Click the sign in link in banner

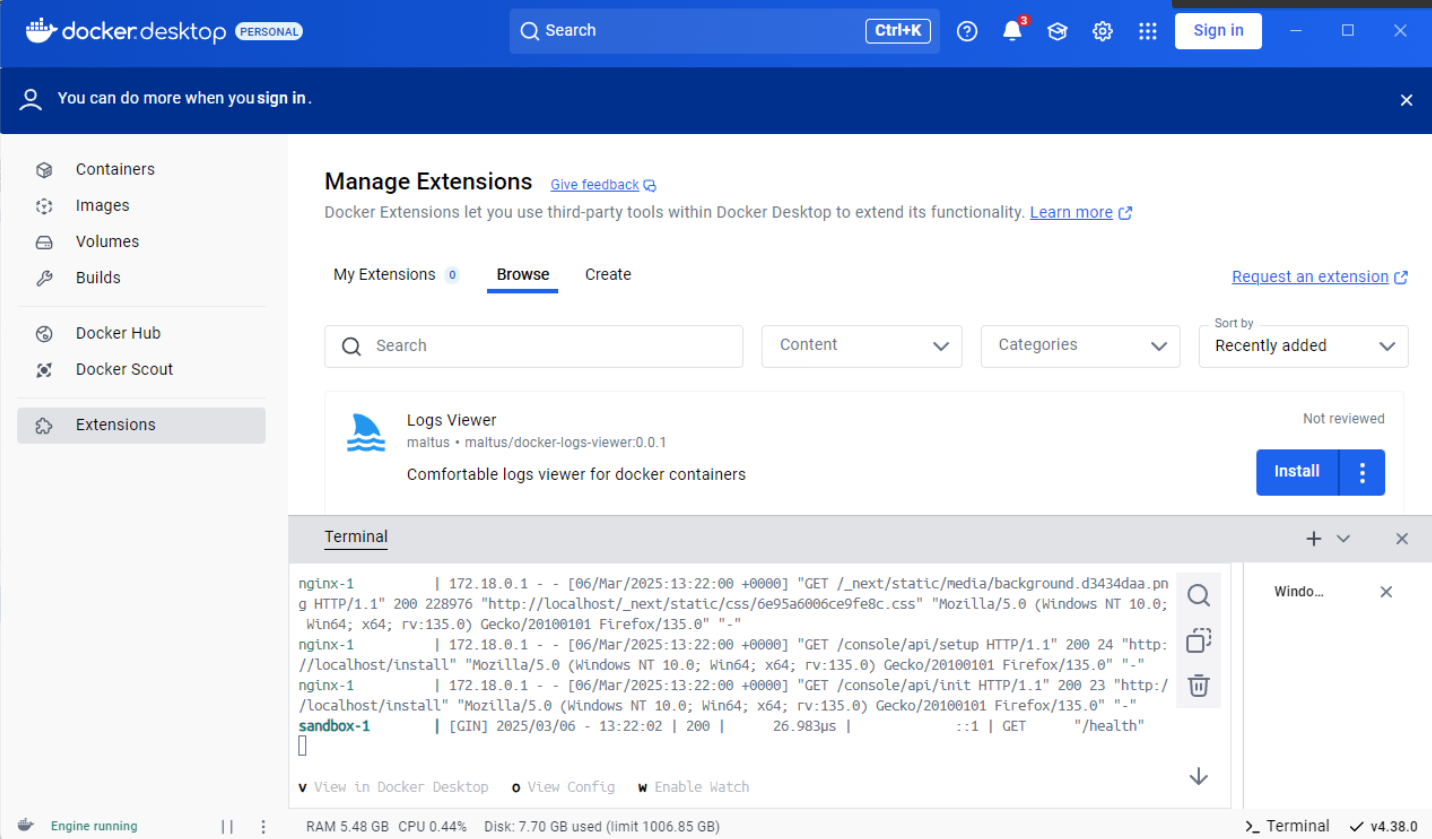click(281, 99)
